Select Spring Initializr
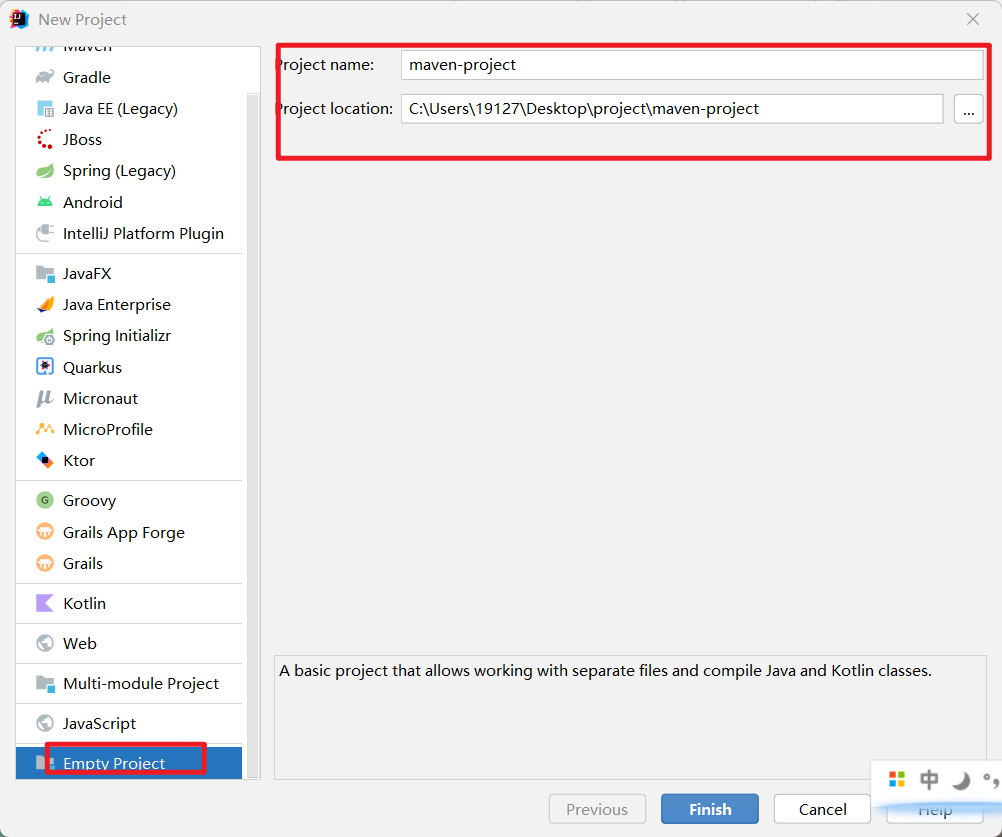This screenshot has height=837, width=1002. click(129, 336)
